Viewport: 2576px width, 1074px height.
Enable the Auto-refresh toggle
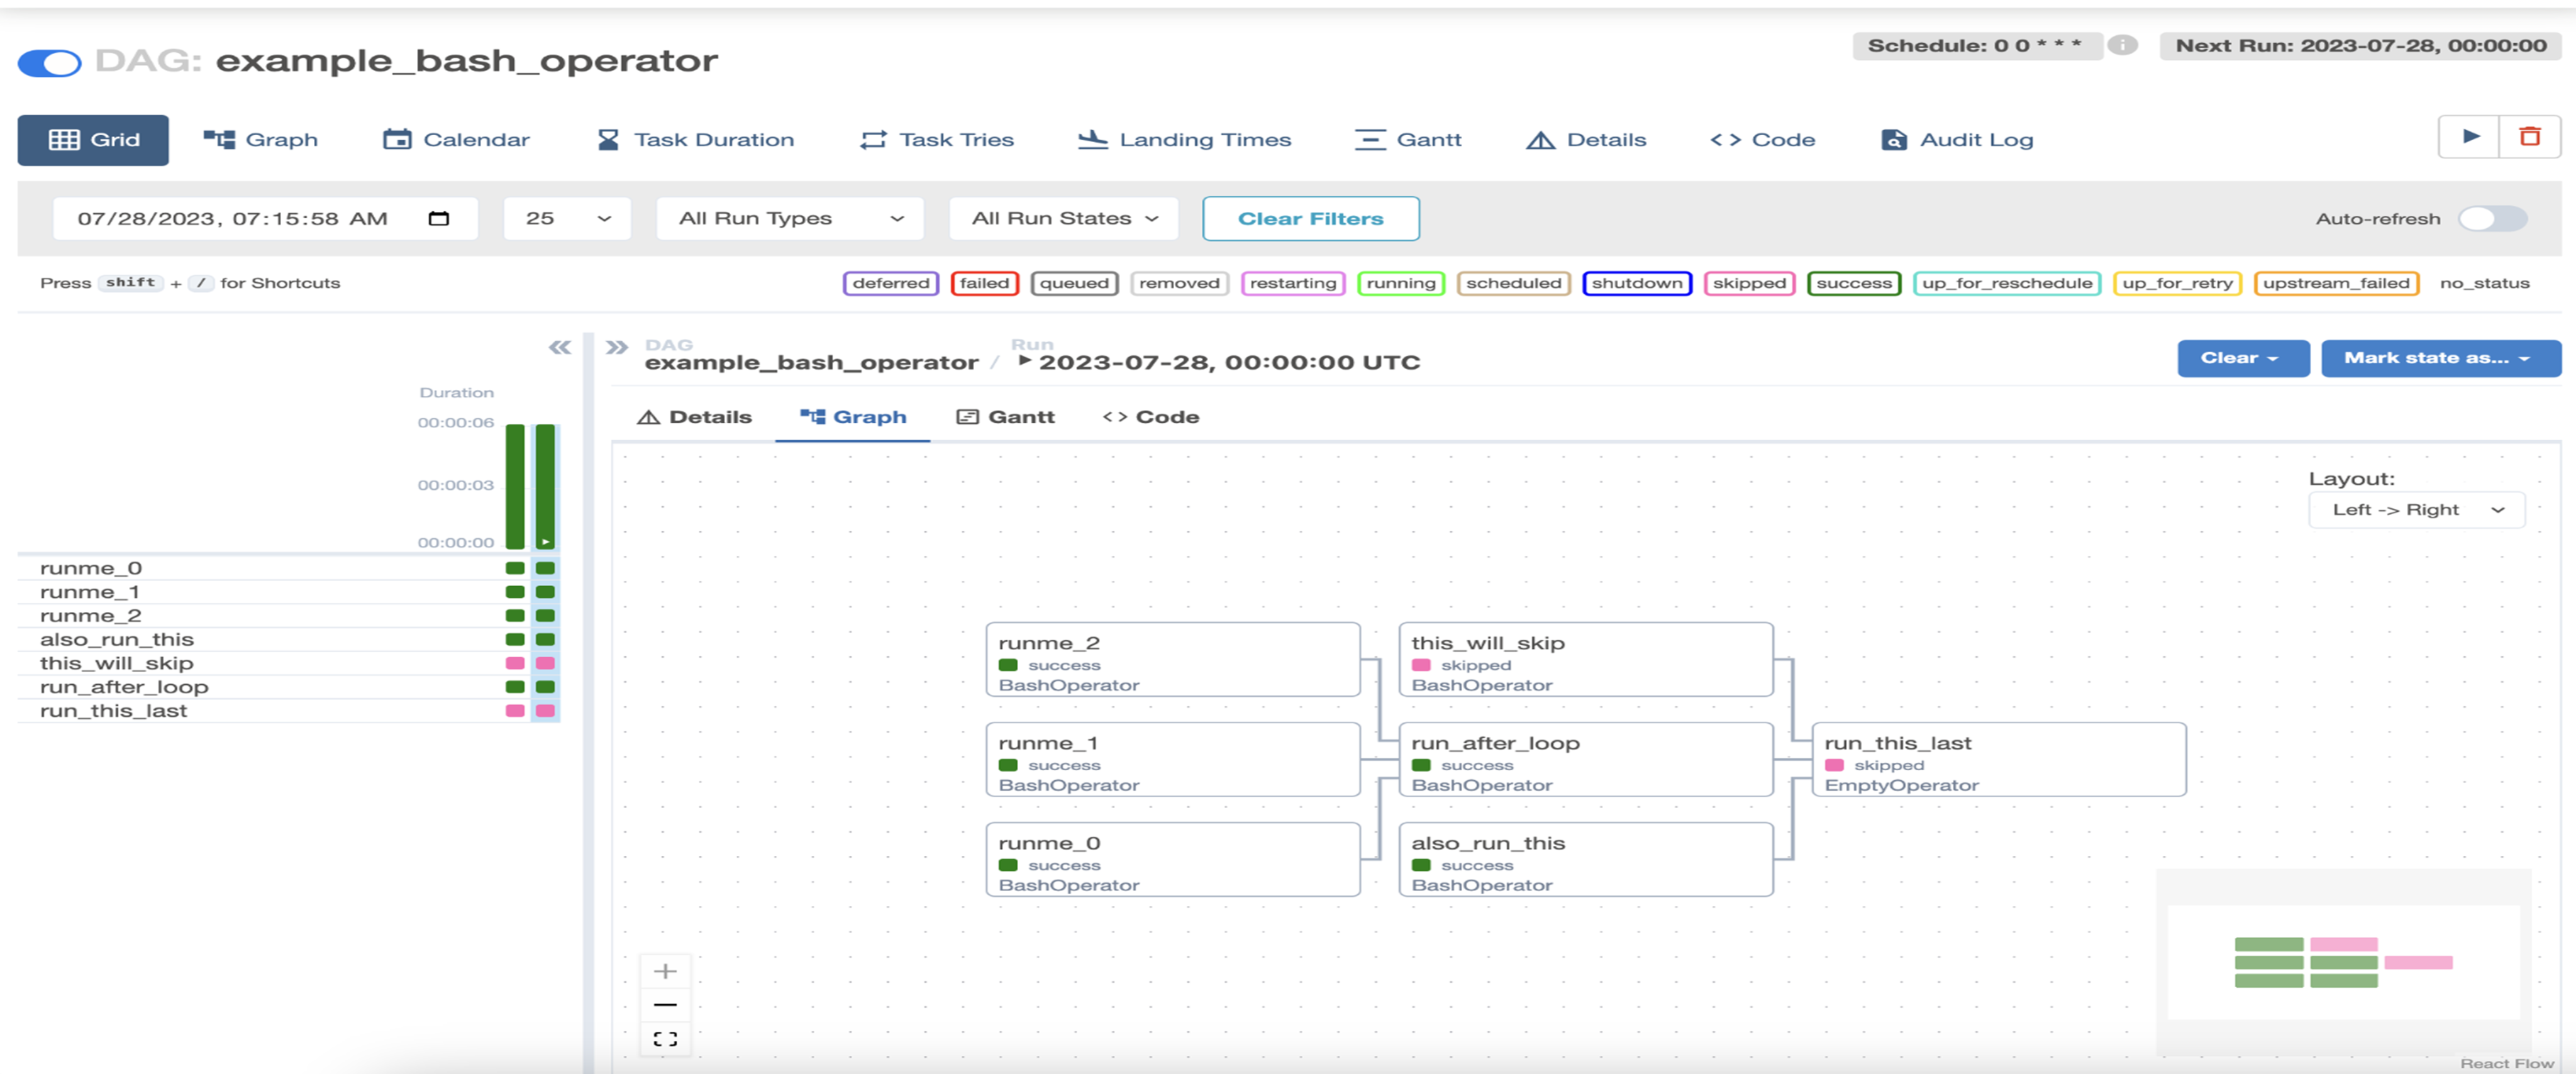(x=2492, y=218)
